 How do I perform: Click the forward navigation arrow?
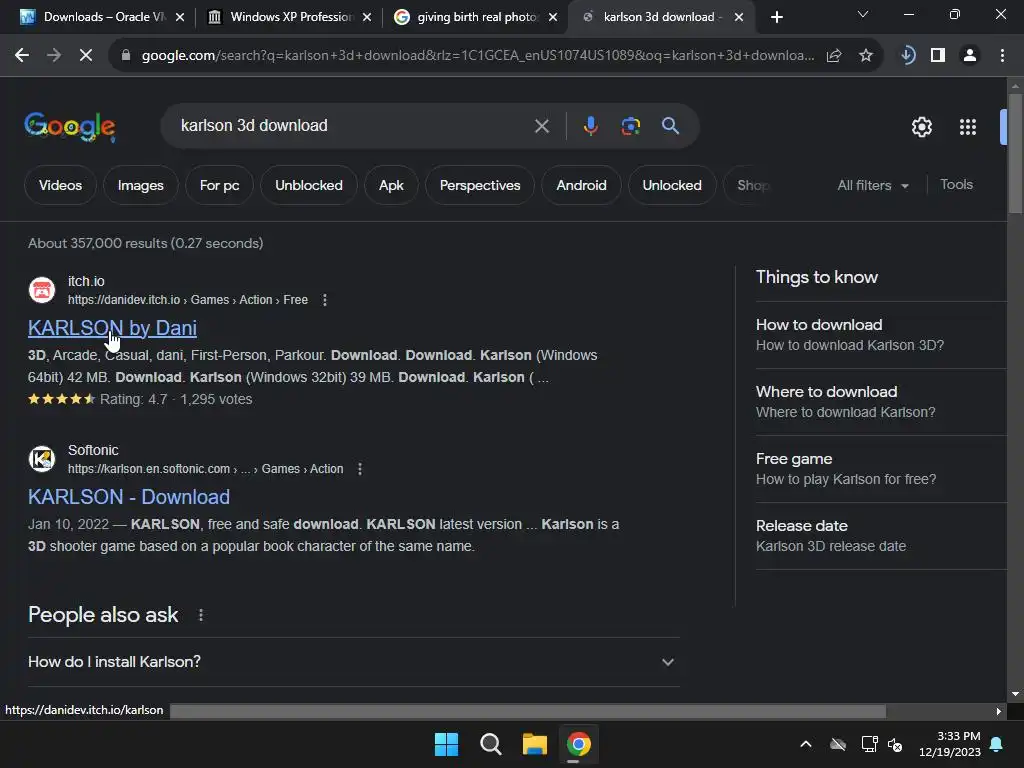coord(54,56)
